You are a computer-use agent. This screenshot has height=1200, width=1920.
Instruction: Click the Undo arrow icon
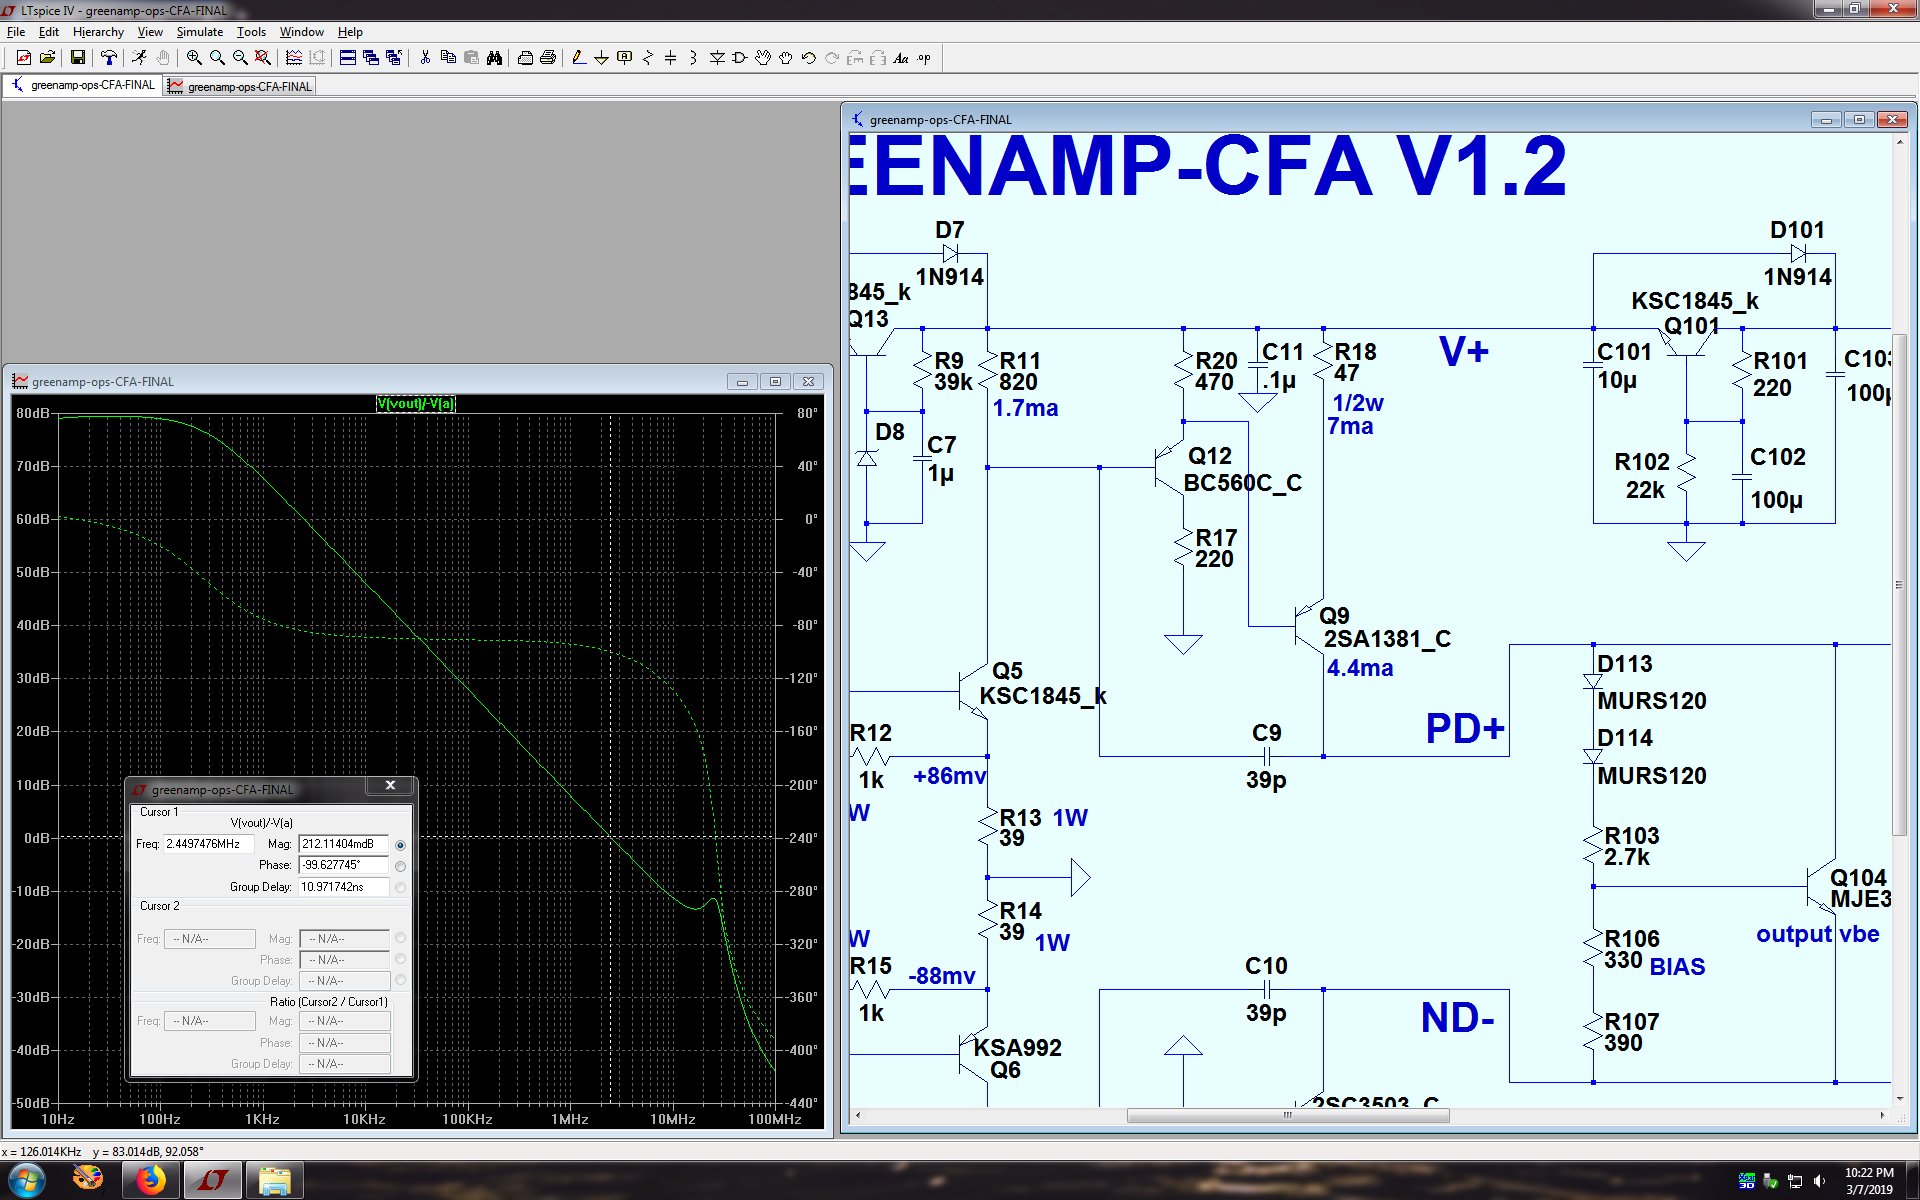(x=809, y=58)
